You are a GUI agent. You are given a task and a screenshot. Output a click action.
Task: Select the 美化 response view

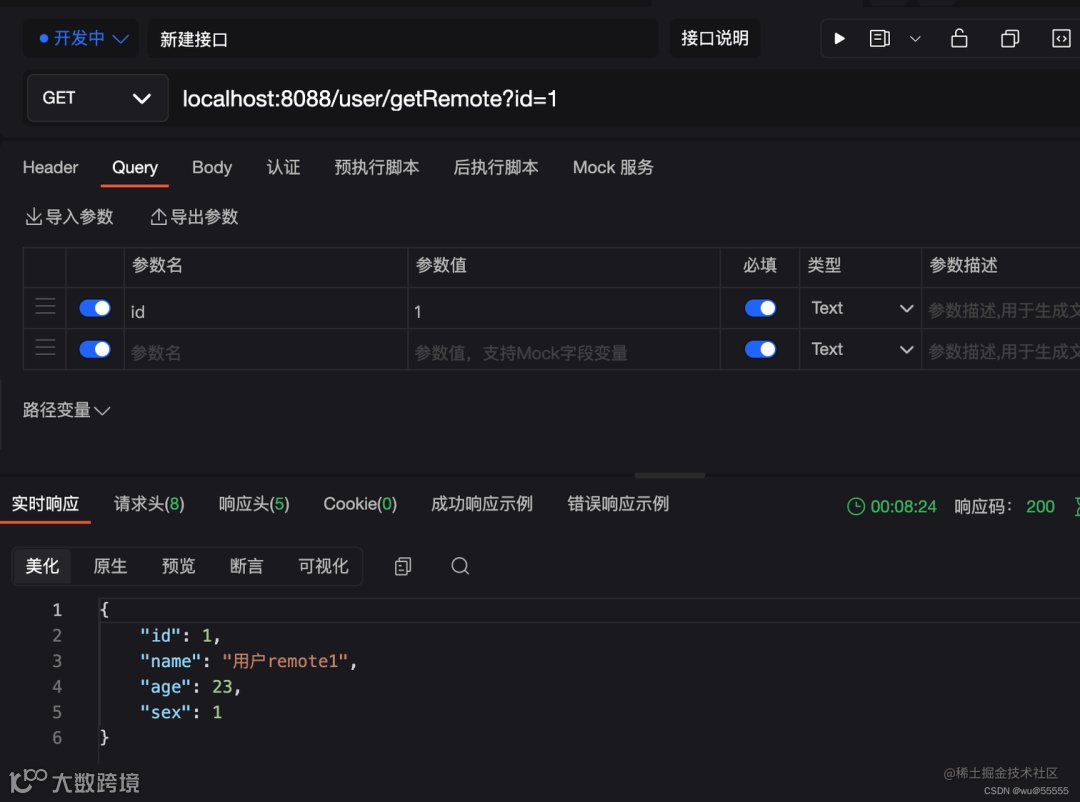[43, 566]
